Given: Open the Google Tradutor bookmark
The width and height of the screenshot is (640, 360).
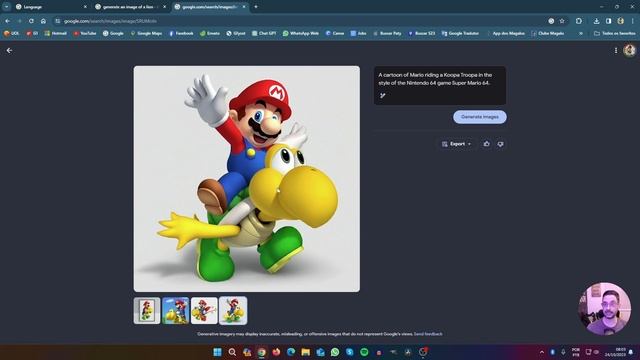Looking at the screenshot, I should pyautogui.click(x=460, y=33).
